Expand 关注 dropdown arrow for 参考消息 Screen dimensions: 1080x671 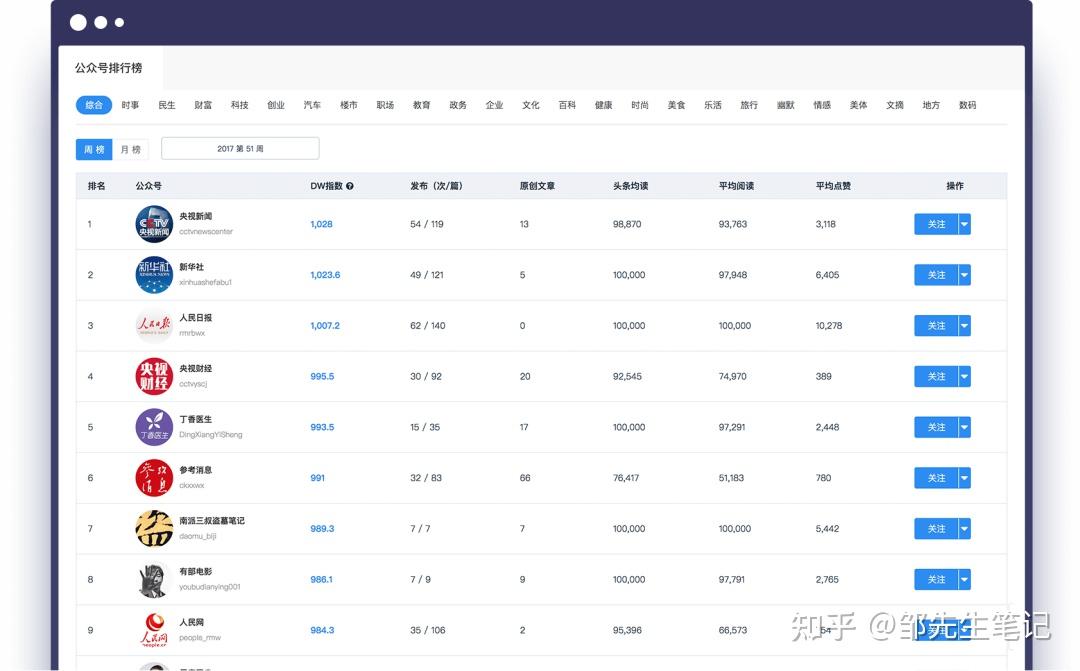pyautogui.click(x=964, y=477)
